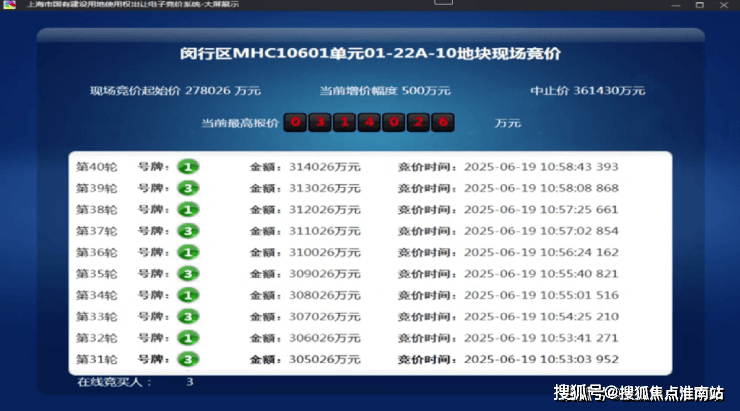
Task: Click the window title text in title bar
Action: point(133,4)
